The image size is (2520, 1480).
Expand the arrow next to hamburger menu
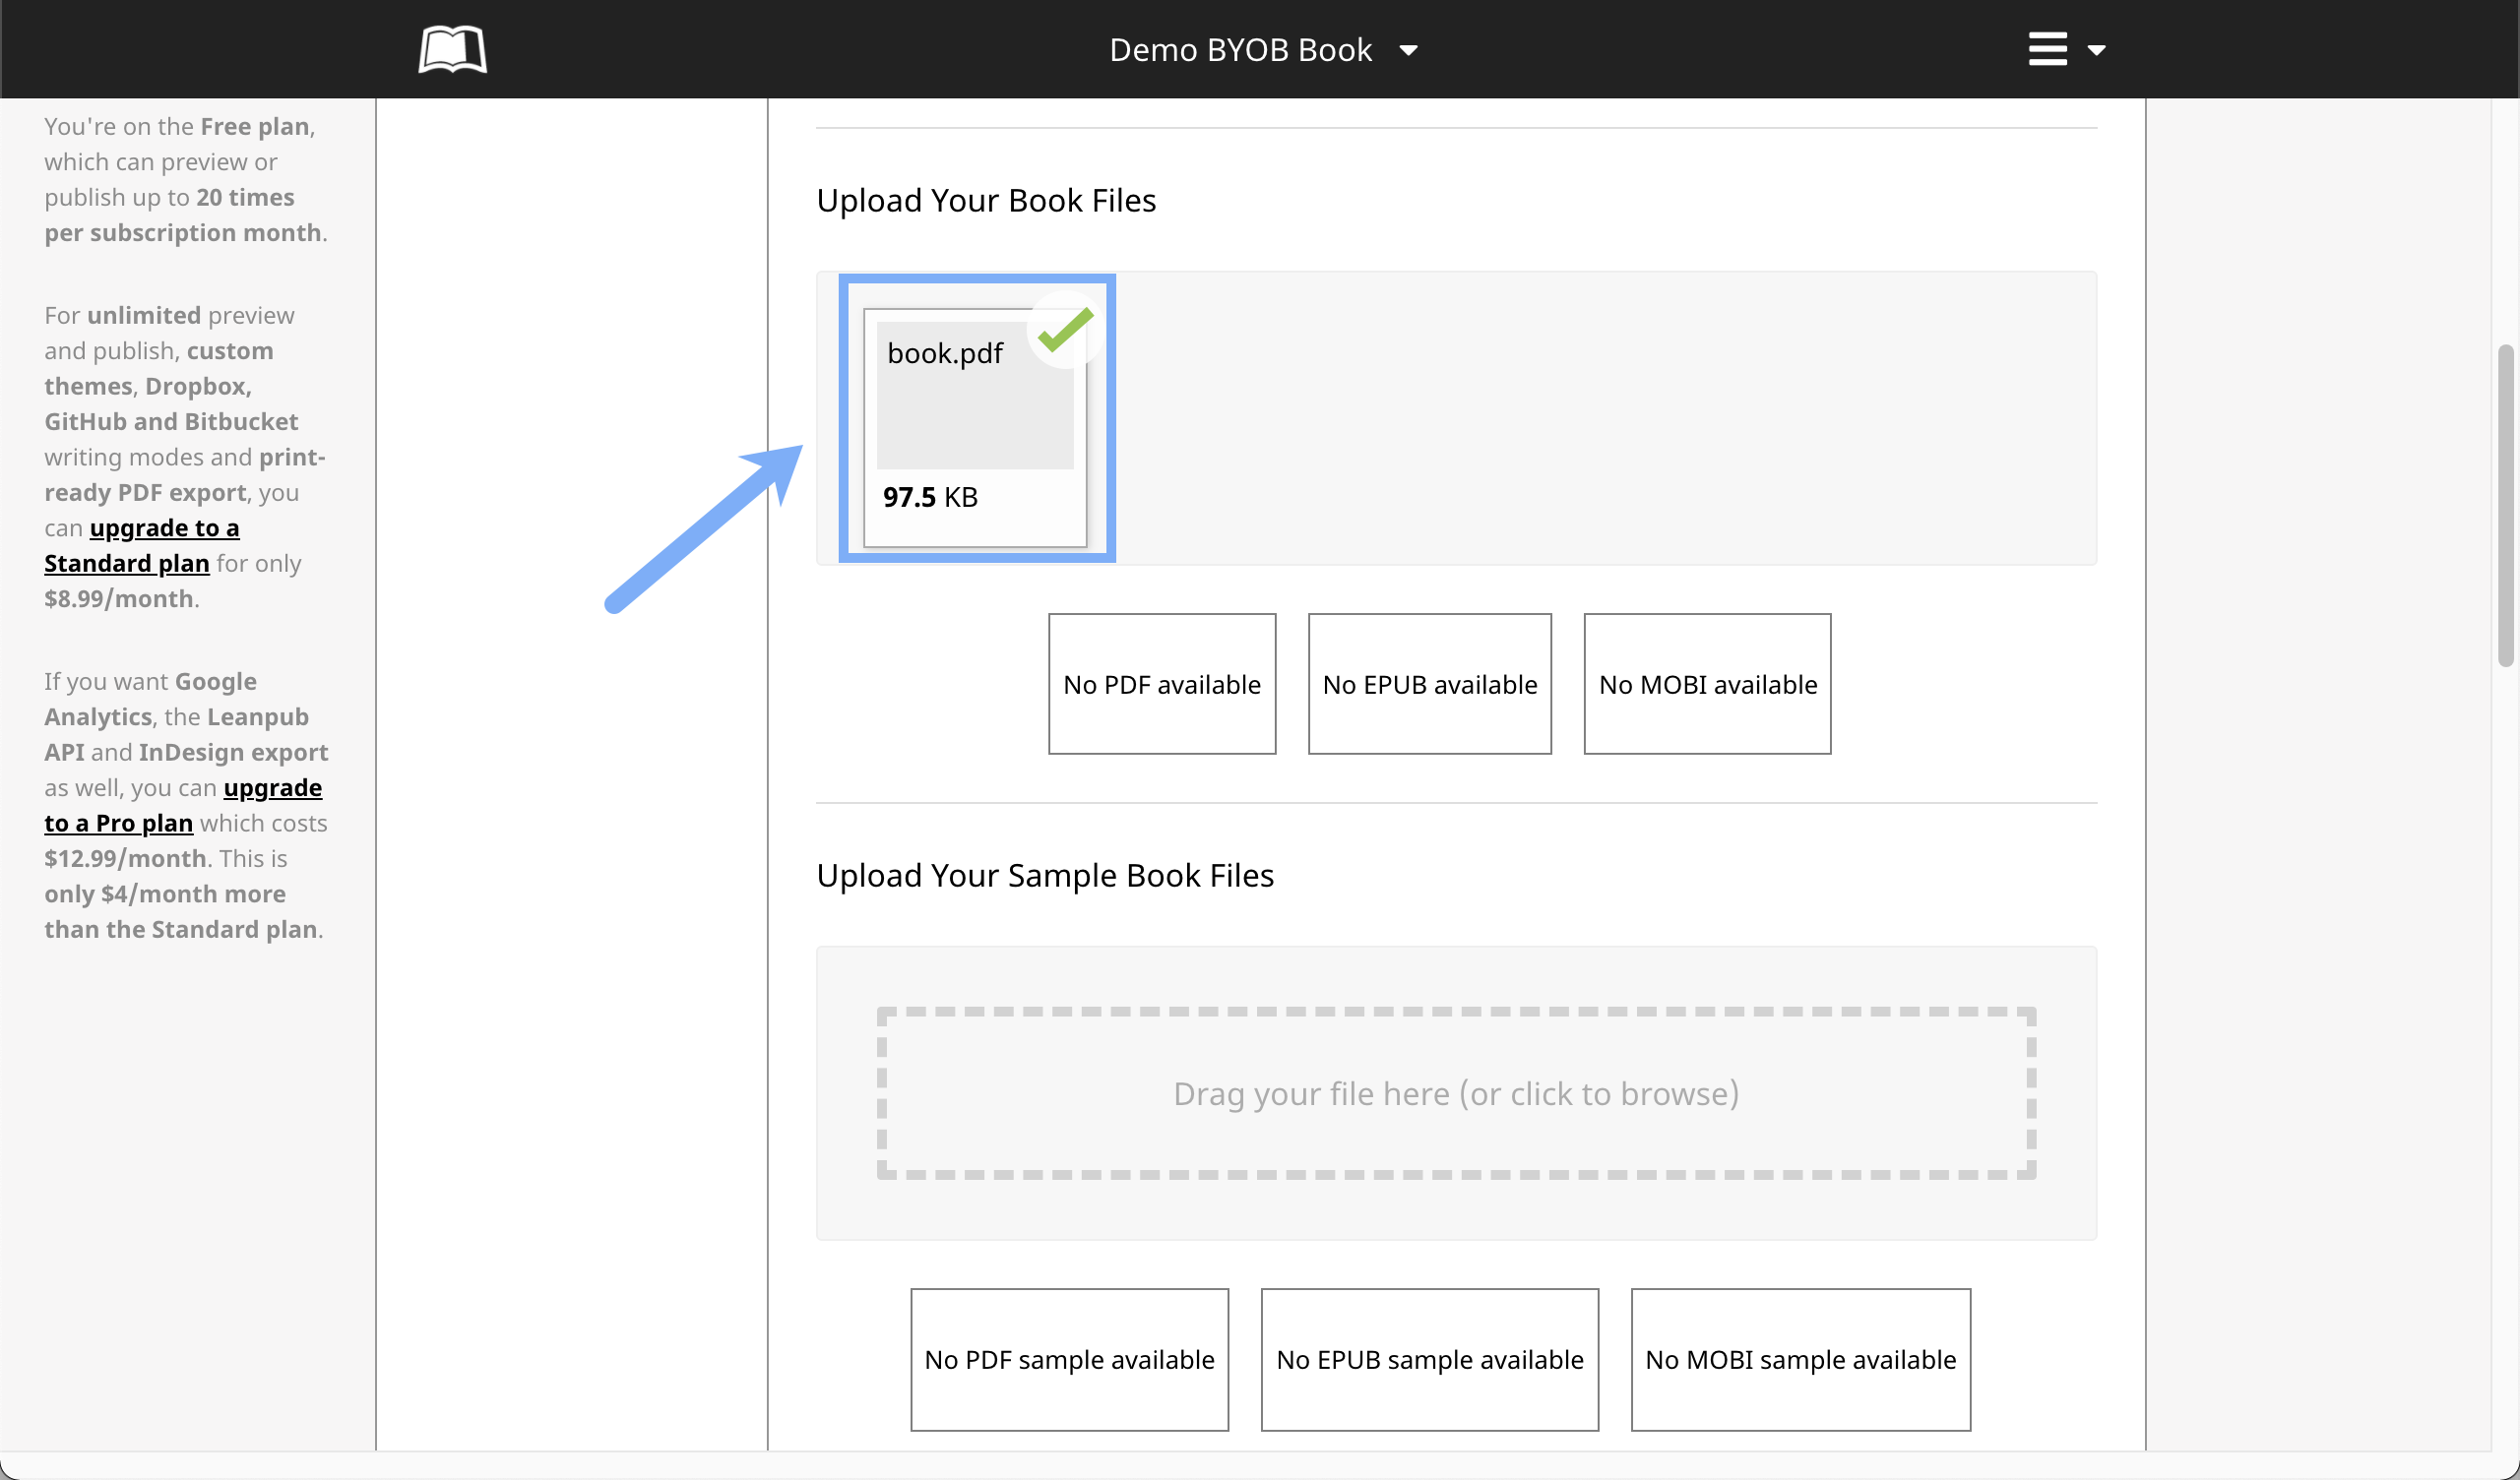click(2097, 50)
